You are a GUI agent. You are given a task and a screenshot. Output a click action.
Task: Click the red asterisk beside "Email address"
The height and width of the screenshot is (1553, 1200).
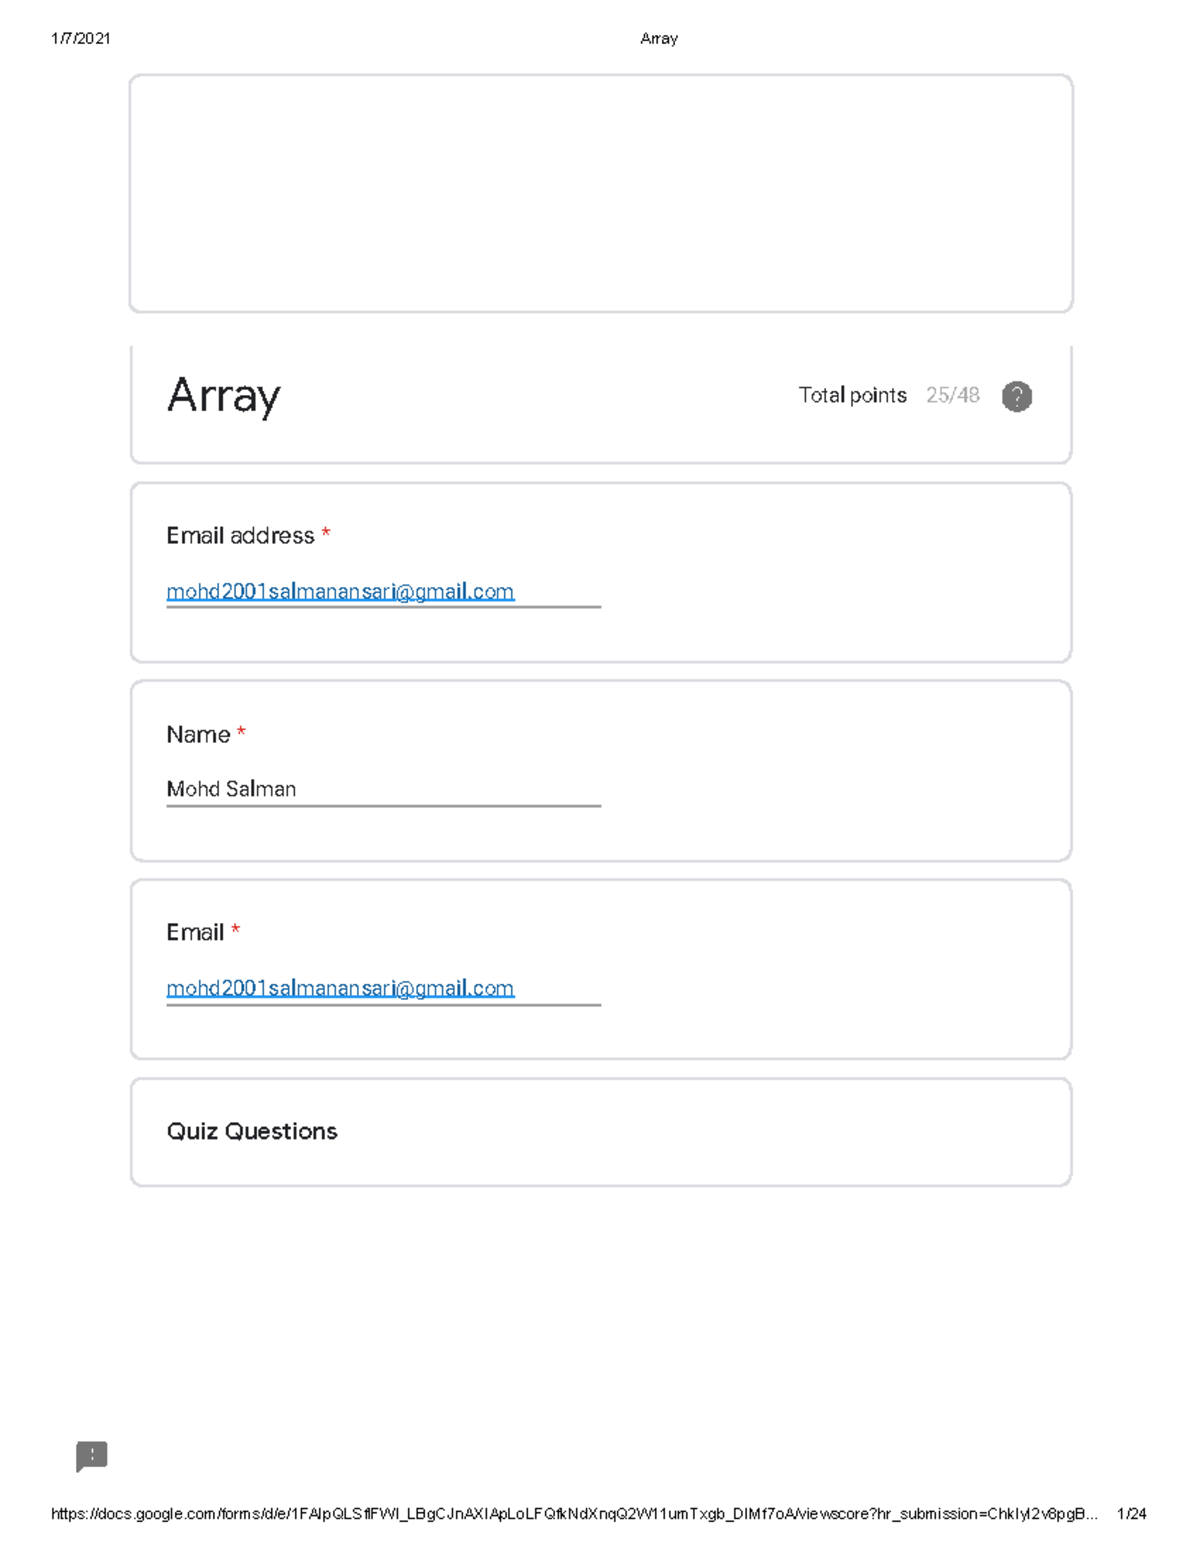(x=326, y=534)
